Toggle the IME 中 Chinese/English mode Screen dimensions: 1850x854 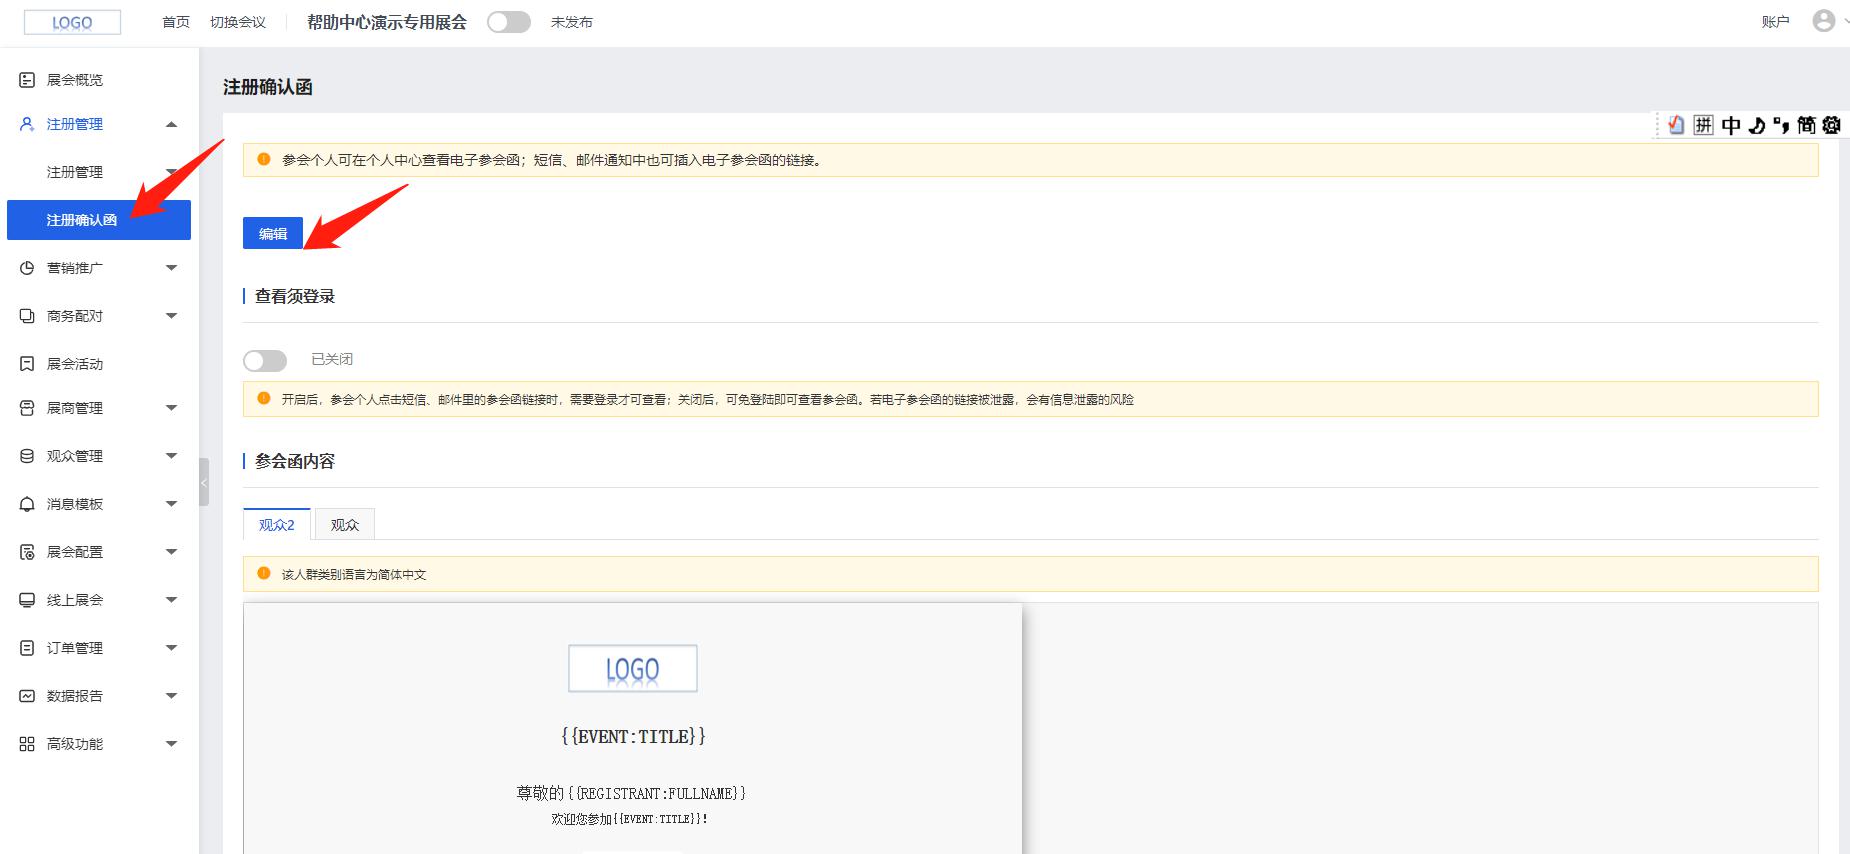tap(1731, 125)
